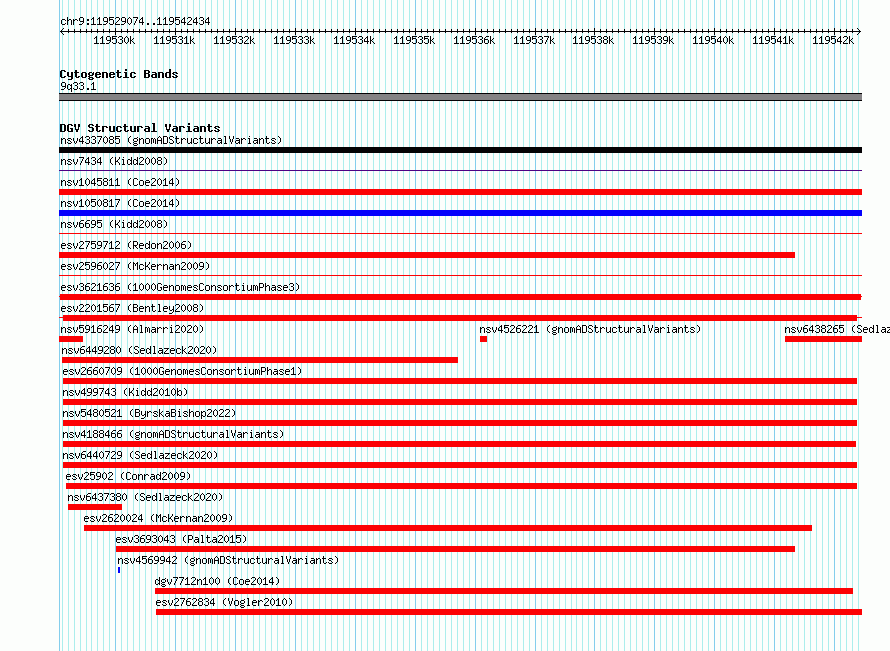
Task: Click the nsv6695 (Kidd2008) label
Action: [x=114, y=224]
